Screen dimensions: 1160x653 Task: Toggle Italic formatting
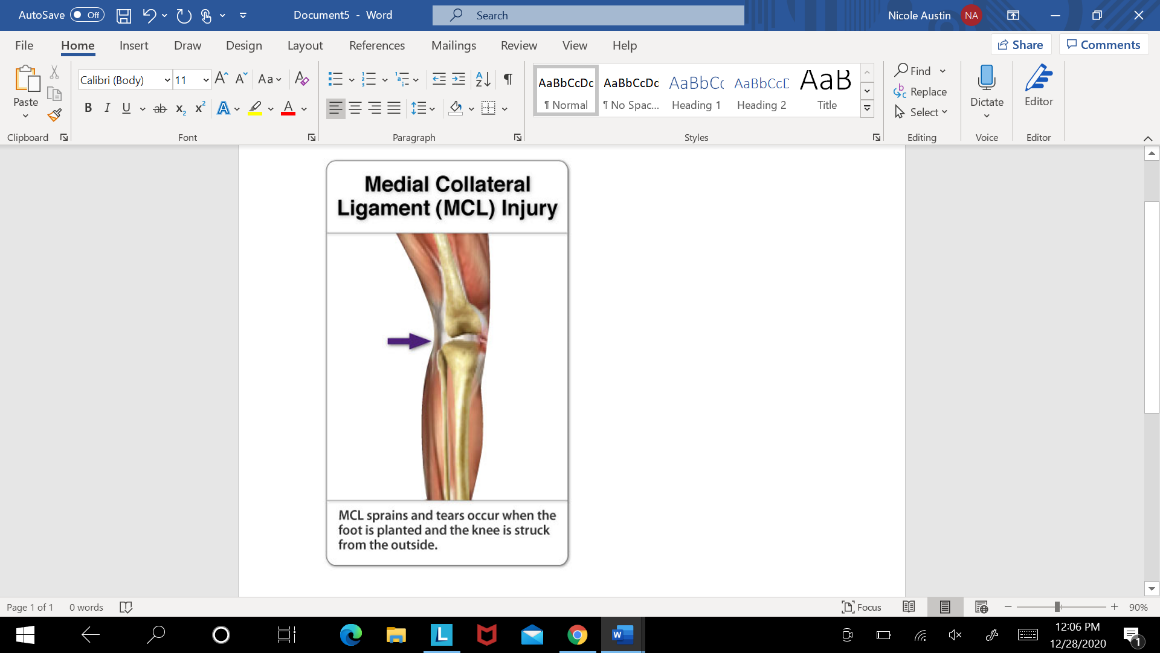(107, 108)
